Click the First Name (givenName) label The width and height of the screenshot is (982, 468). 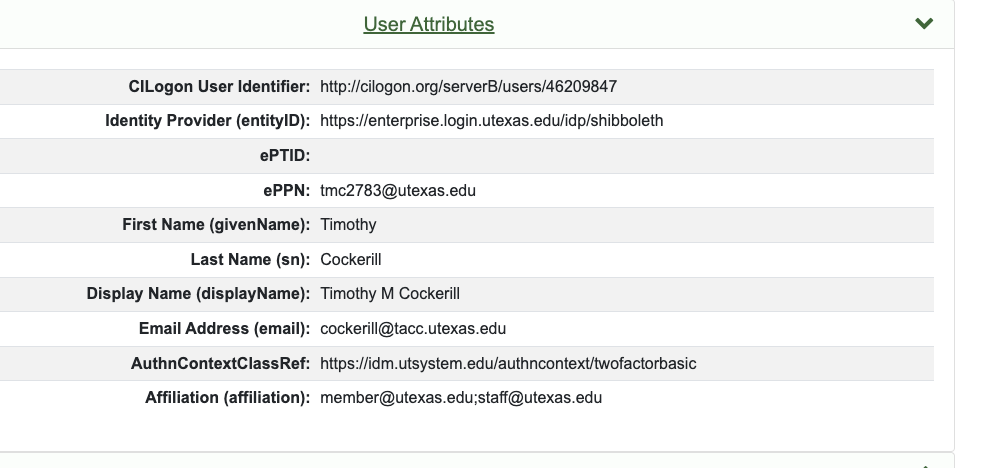coord(216,225)
